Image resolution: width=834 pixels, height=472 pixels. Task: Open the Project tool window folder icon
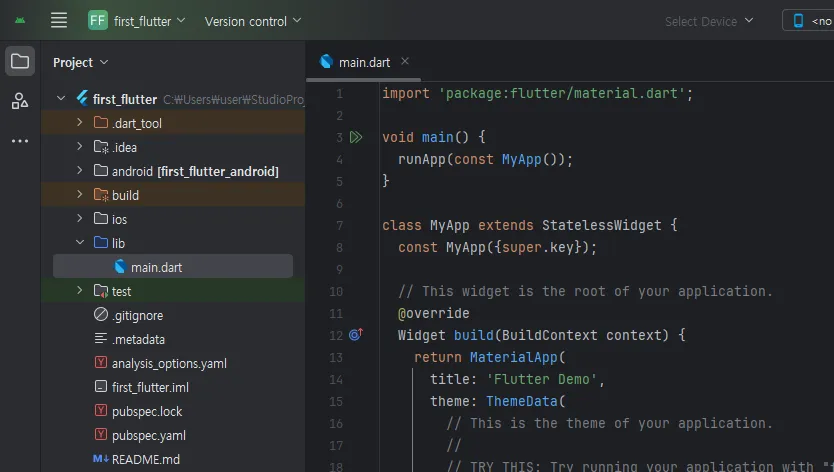click(x=20, y=61)
